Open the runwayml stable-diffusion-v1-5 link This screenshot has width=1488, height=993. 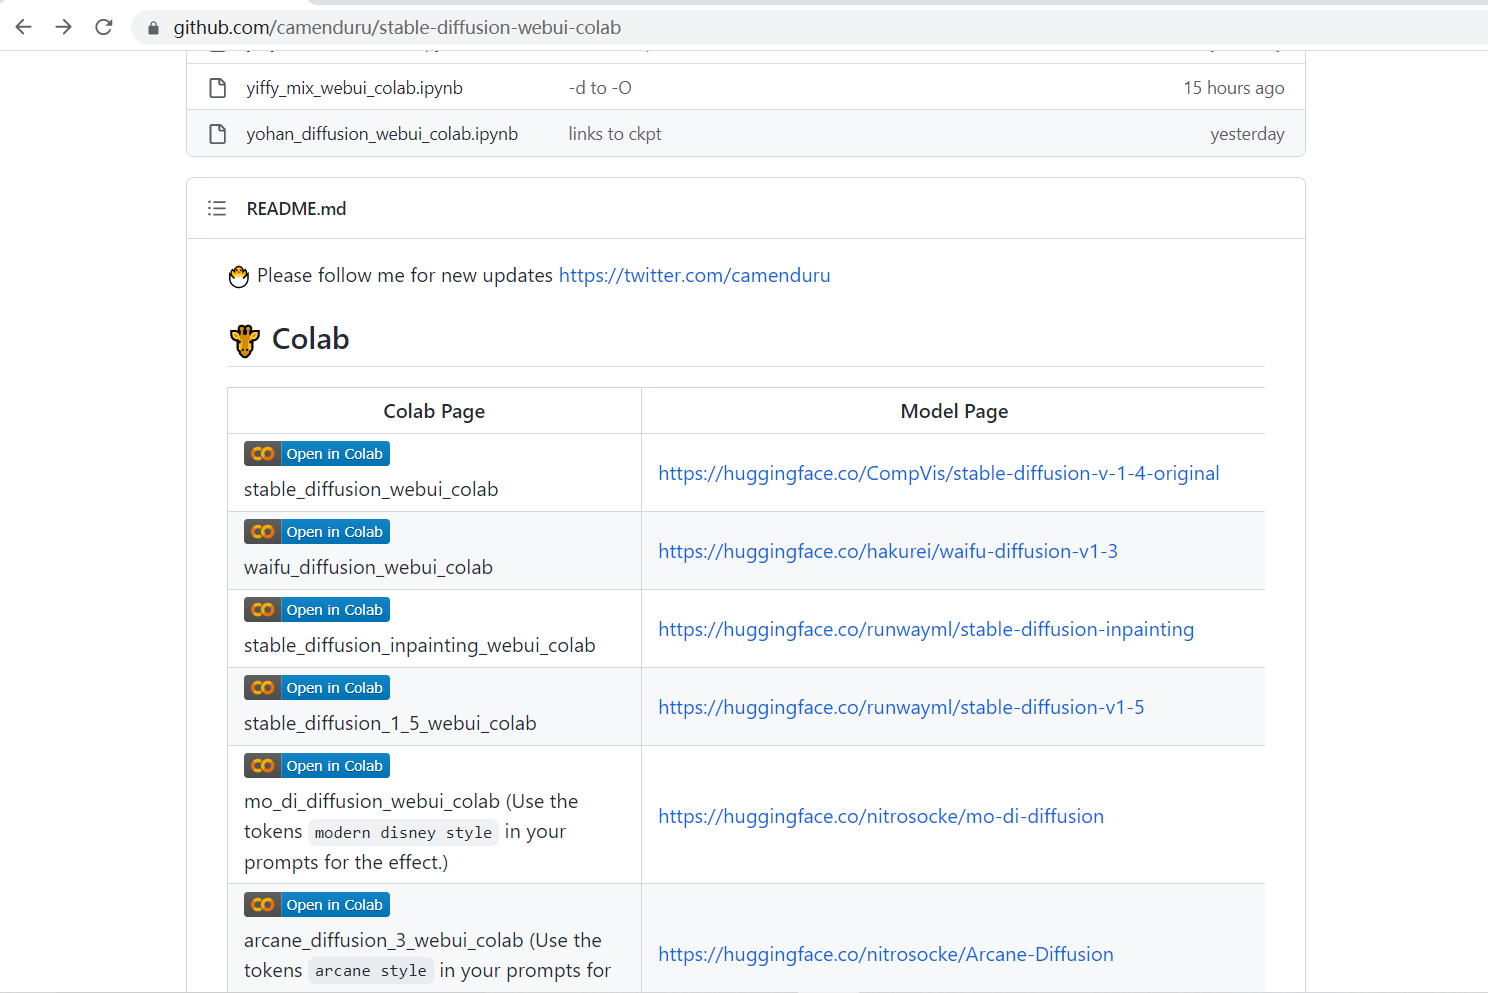pos(901,707)
